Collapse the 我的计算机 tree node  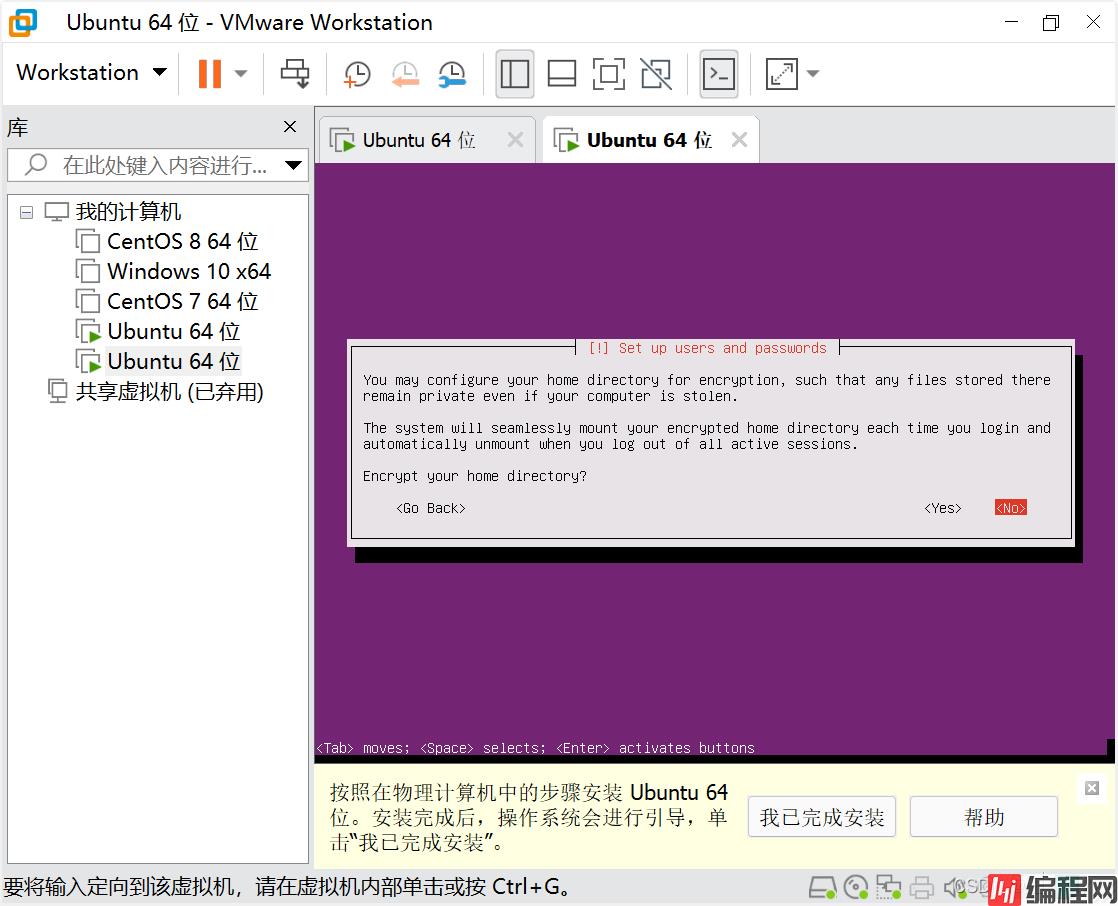(26, 212)
